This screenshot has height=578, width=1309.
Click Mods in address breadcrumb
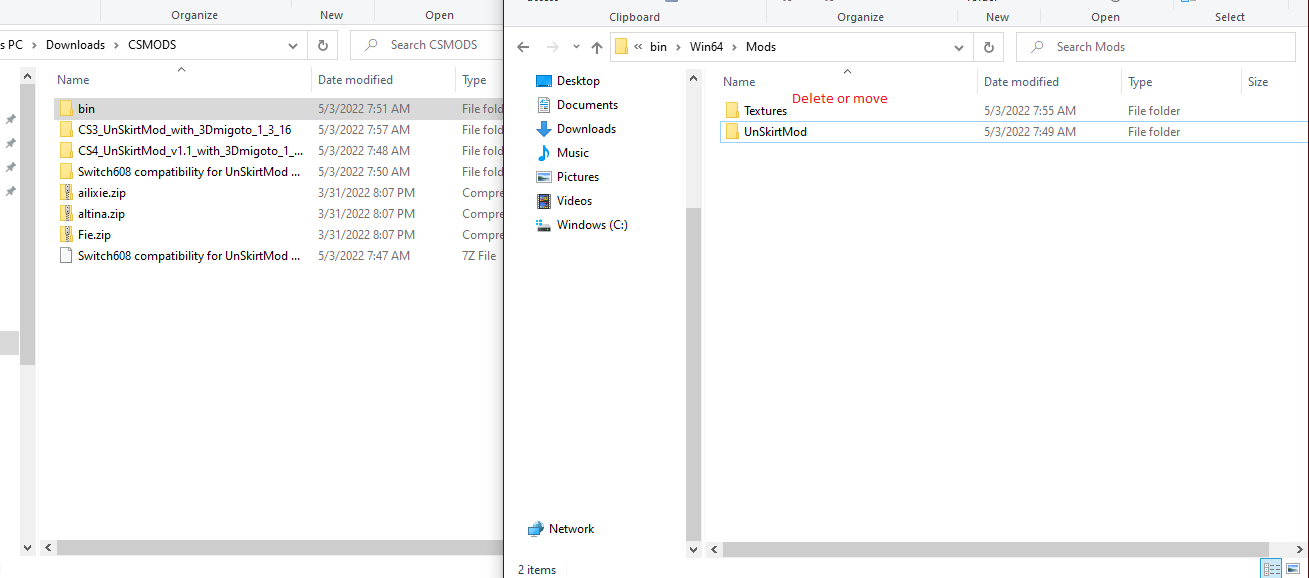[760, 47]
